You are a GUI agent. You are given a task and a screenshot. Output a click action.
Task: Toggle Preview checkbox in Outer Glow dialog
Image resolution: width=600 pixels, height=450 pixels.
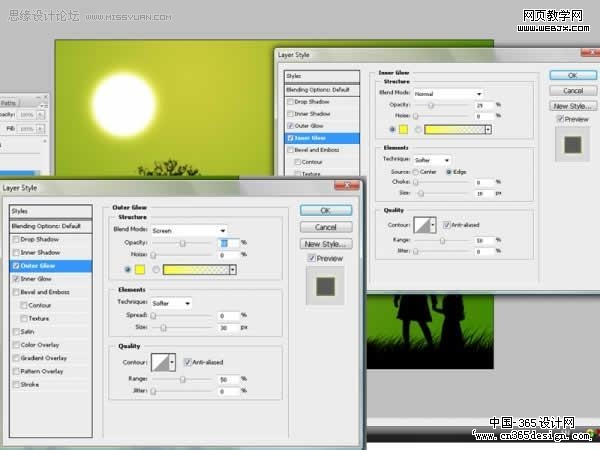click(x=312, y=258)
